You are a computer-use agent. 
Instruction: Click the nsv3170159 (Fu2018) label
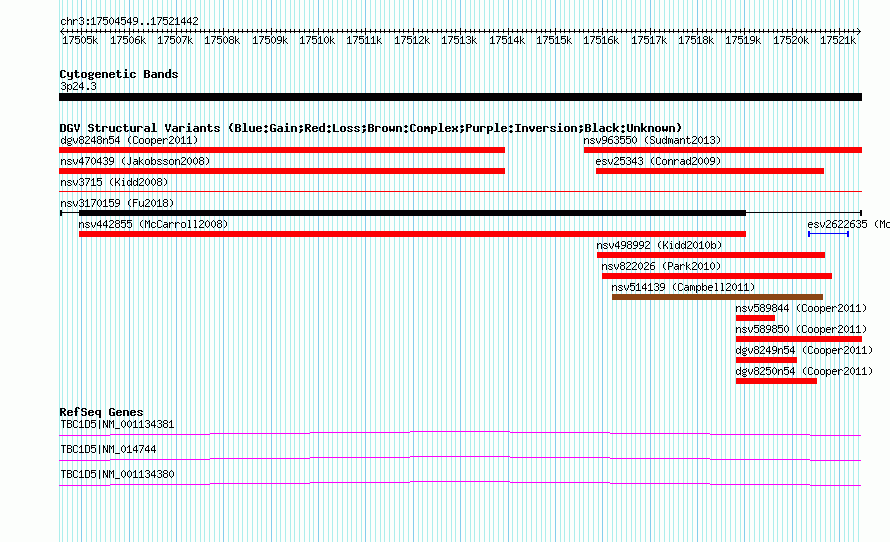pyautogui.click(x=117, y=203)
